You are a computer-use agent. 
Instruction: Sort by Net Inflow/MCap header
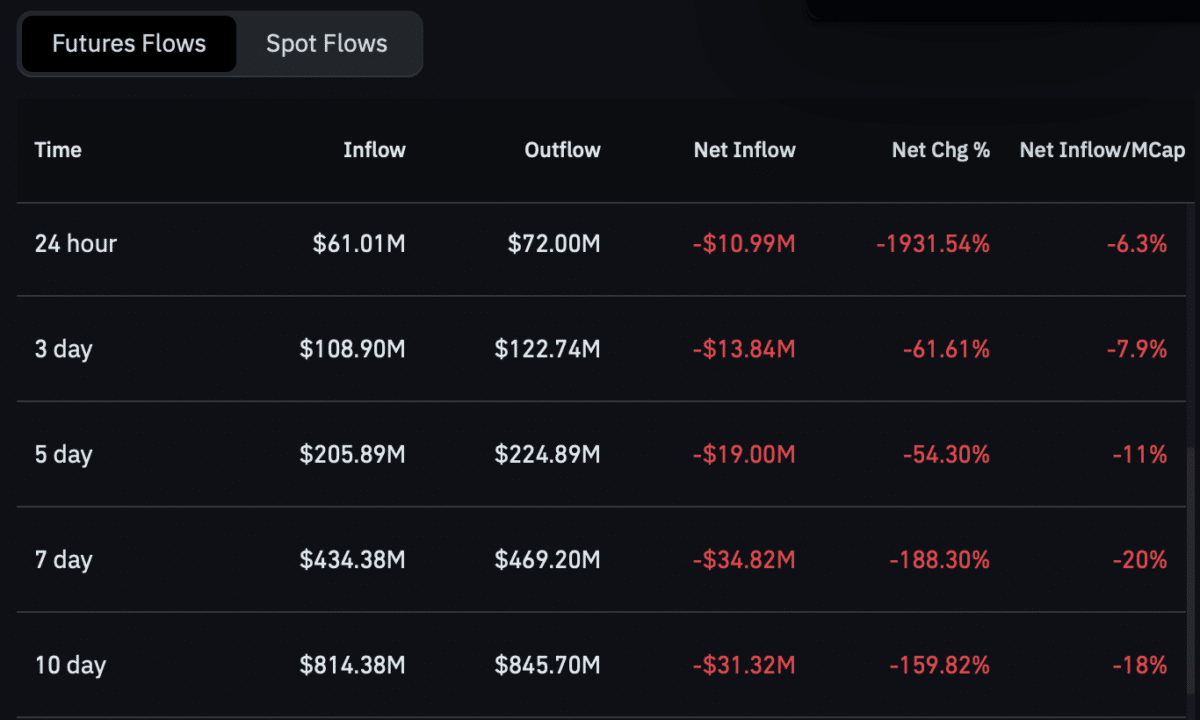pyautogui.click(x=1102, y=150)
